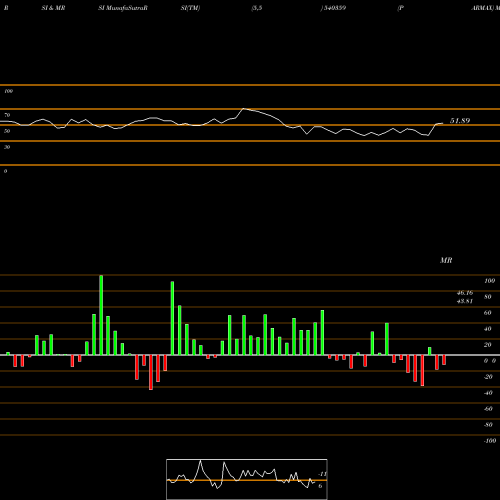The height and width of the screenshot is (500, 500).
Task: Click the "SI & MR" header label
Action: [53, 8]
